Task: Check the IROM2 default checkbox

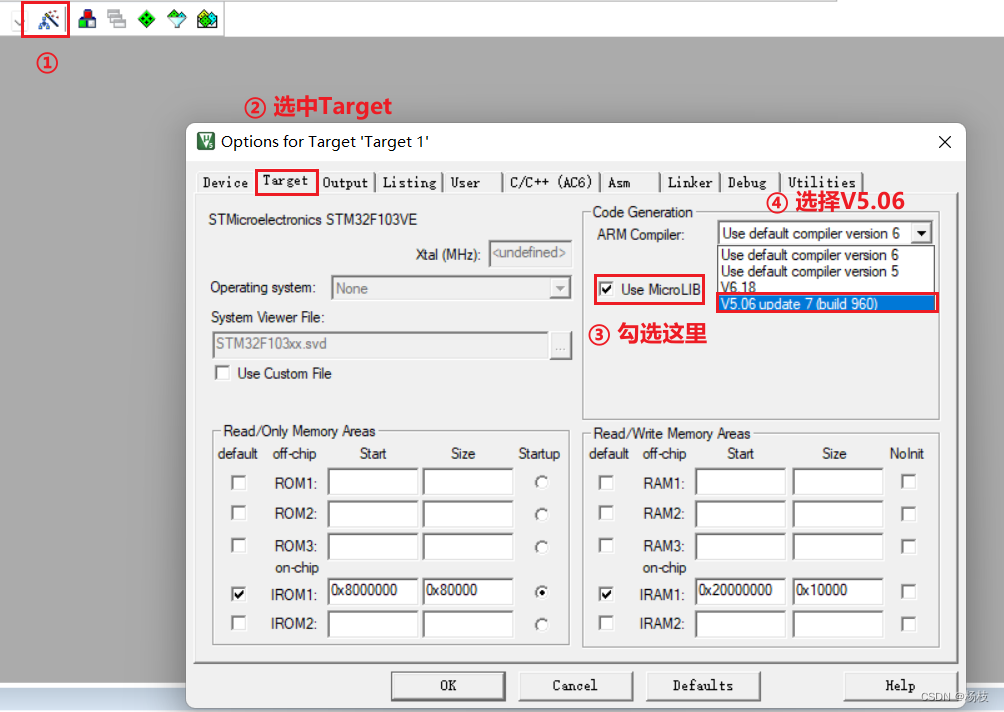Action: point(239,622)
